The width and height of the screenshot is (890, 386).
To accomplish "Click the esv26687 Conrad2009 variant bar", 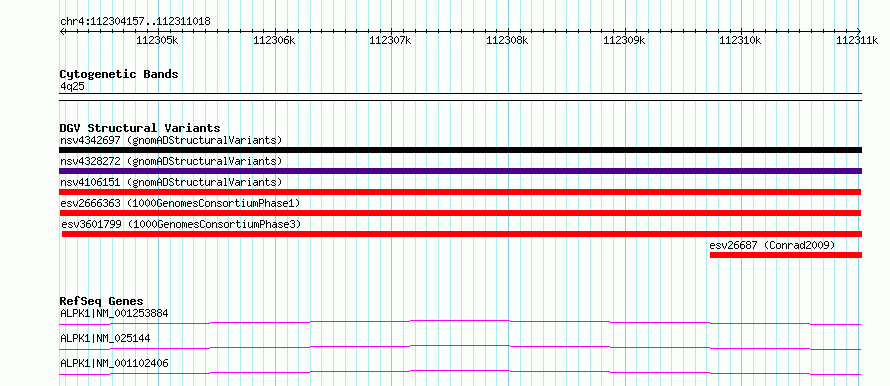I will (x=786, y=255).
